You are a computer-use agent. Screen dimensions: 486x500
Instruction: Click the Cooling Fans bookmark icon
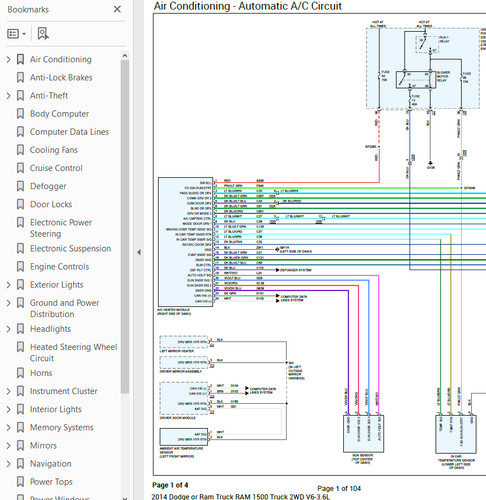[20, 150]
